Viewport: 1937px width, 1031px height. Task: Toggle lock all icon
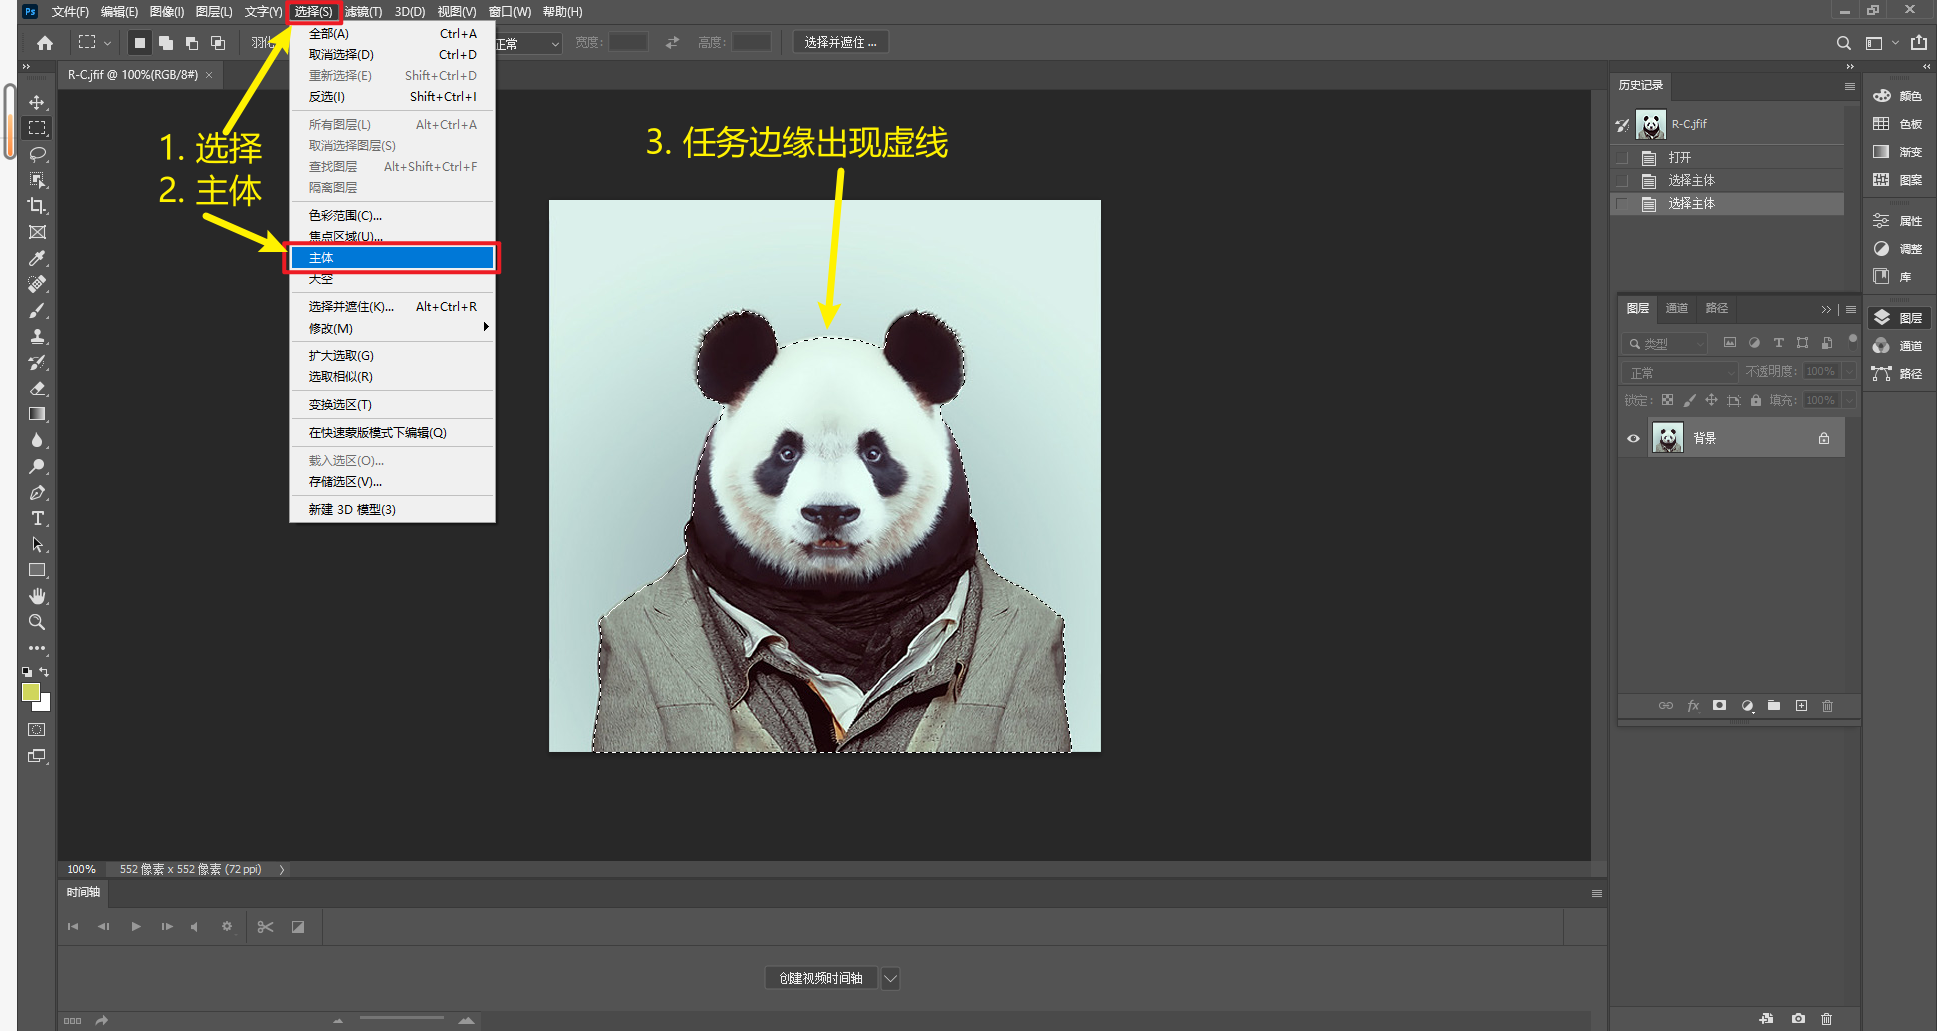[1755, 400]
